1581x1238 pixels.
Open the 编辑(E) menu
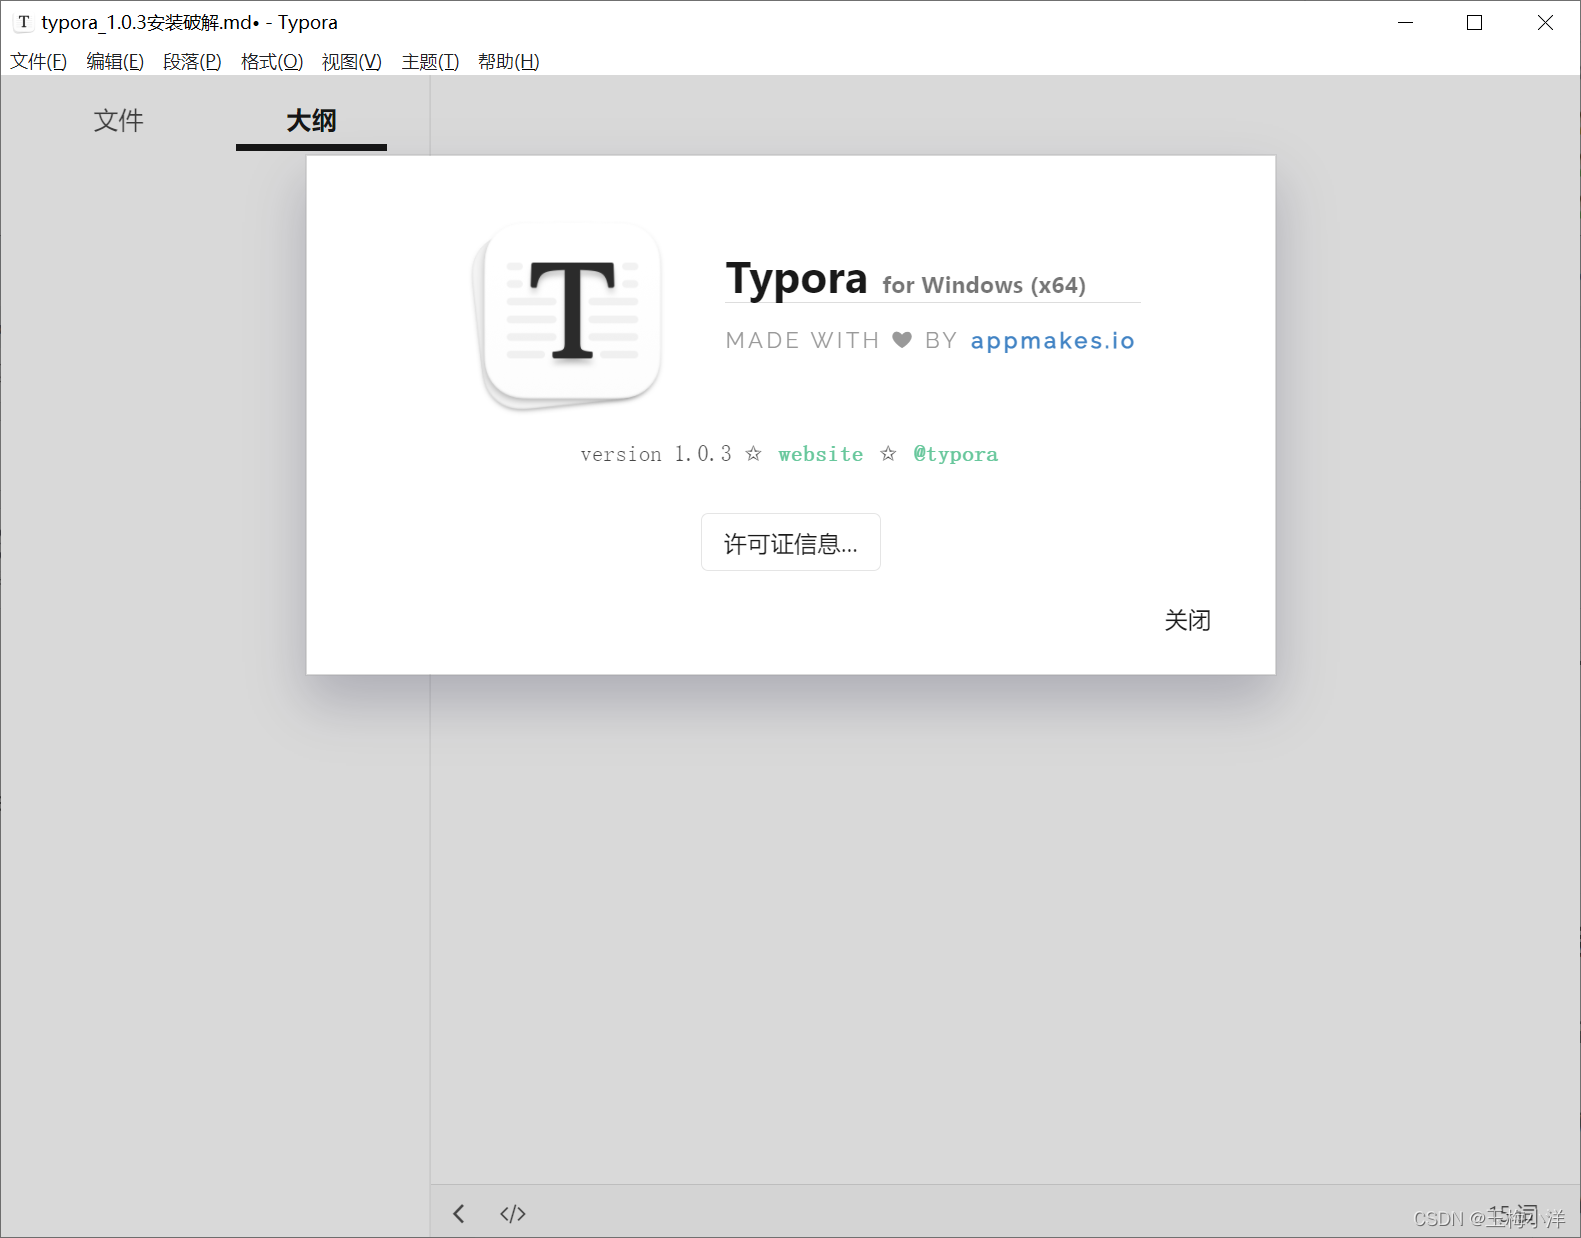tap(115, 62)
